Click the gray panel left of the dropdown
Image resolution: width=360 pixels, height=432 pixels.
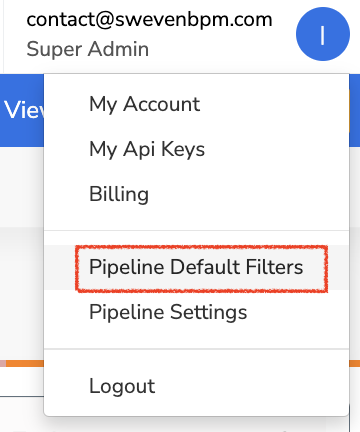point(22,293)
